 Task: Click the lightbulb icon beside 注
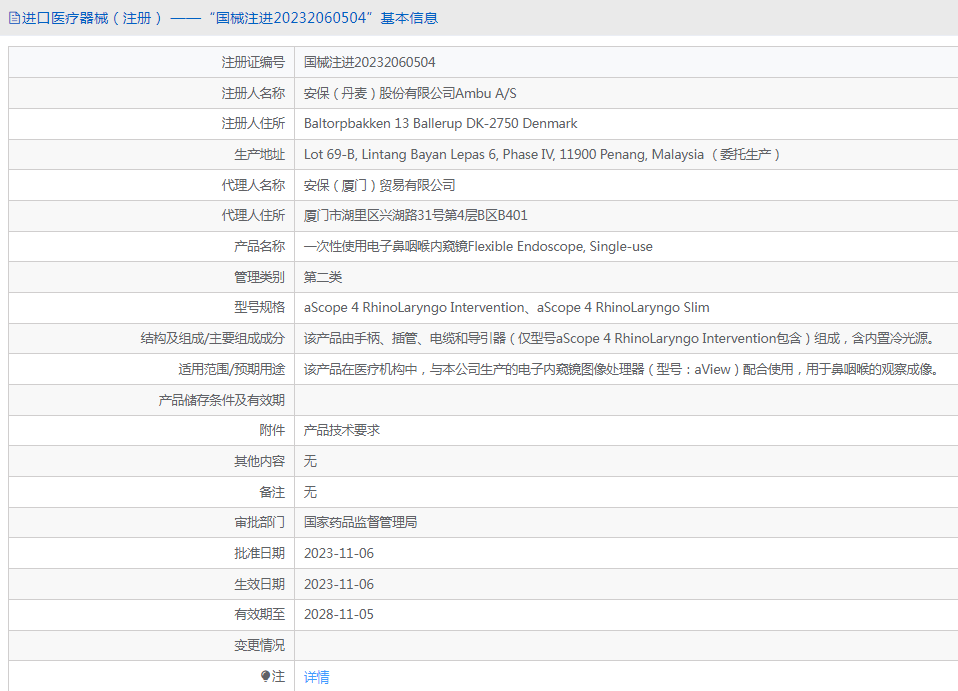click(265, 676)
